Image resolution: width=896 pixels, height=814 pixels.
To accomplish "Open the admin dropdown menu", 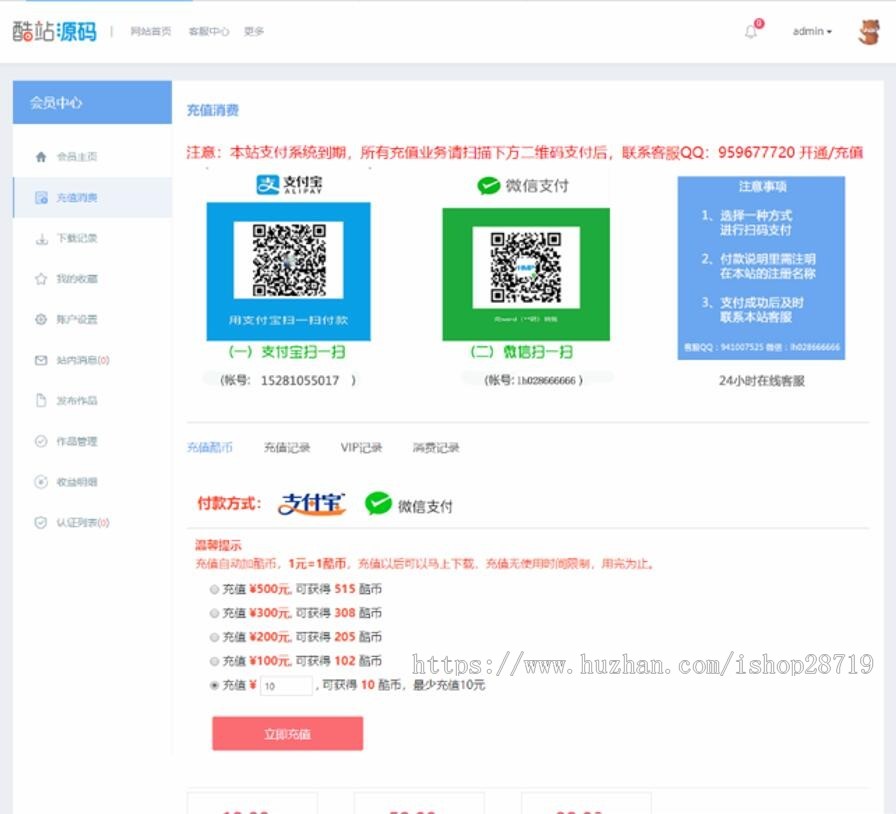I will [811, 31].
